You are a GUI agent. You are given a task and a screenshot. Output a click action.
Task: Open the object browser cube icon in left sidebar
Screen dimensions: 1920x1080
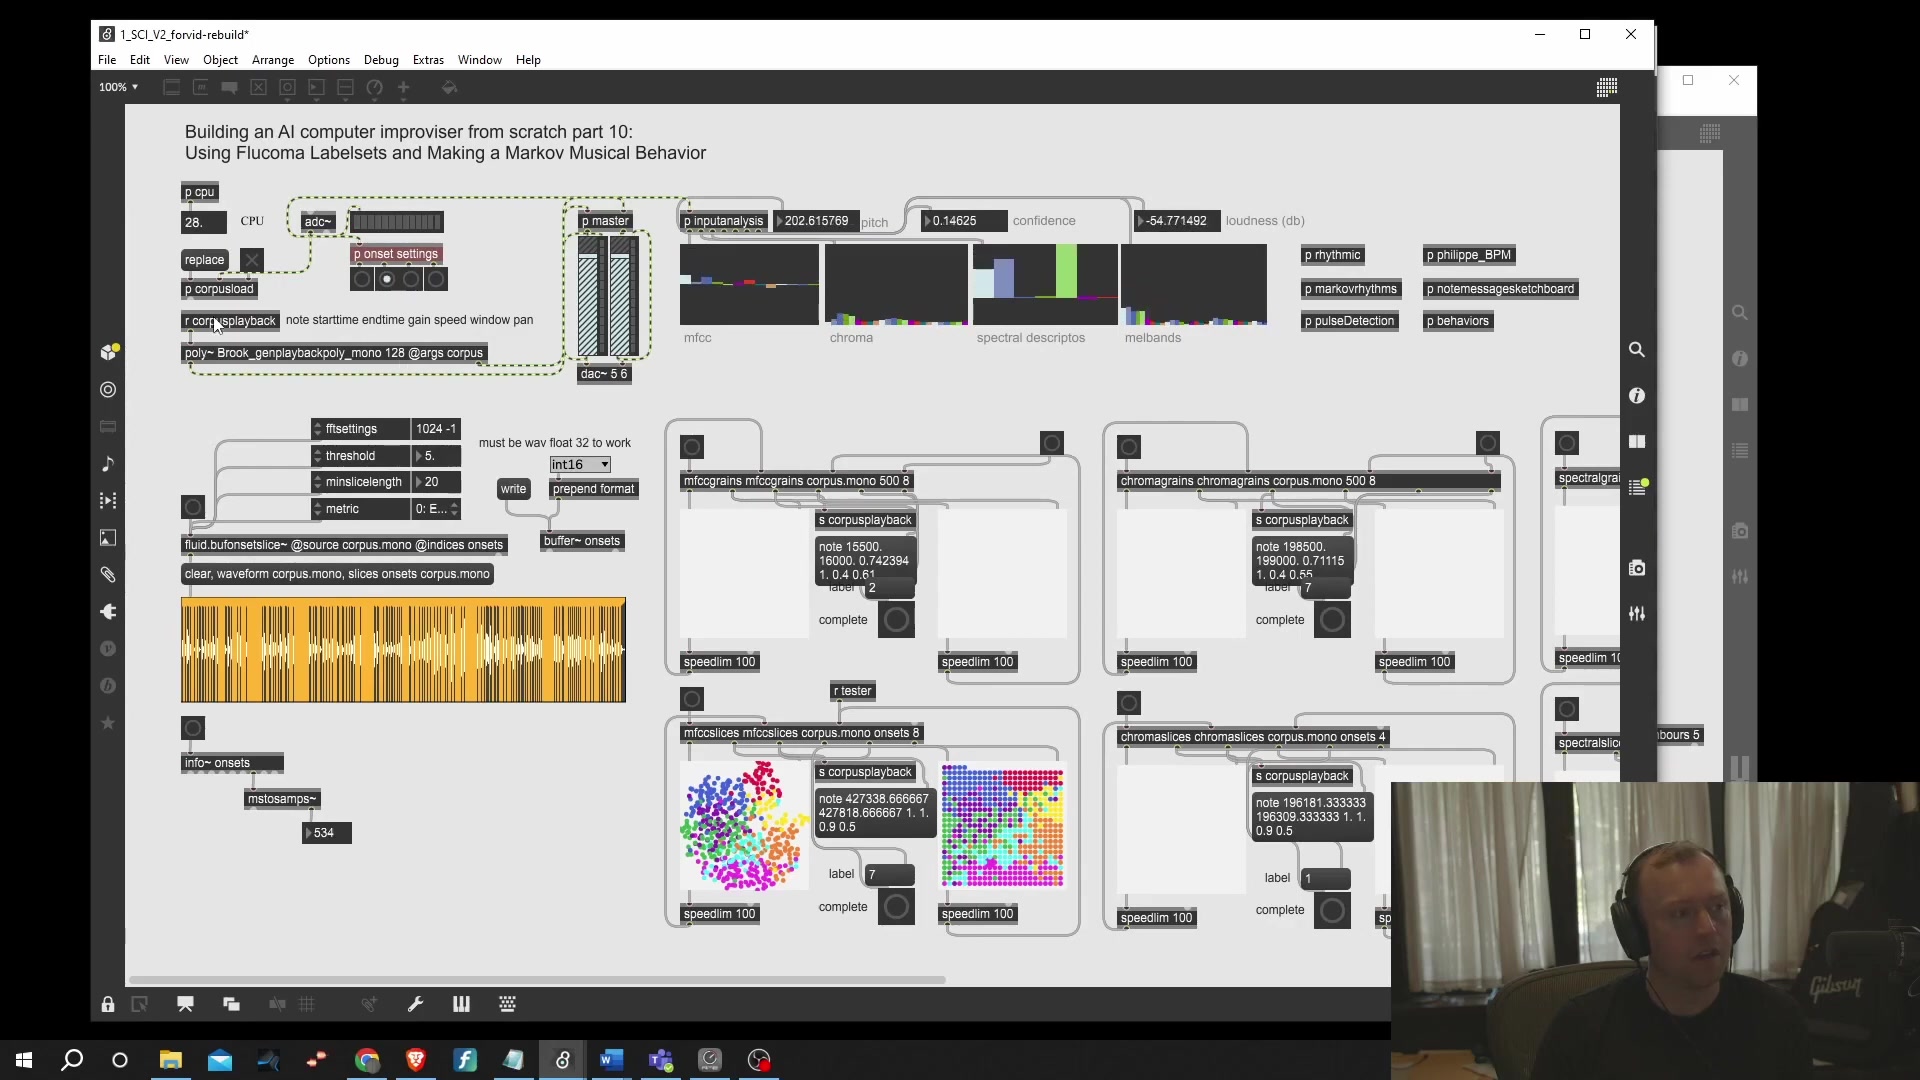coord(108,352)
